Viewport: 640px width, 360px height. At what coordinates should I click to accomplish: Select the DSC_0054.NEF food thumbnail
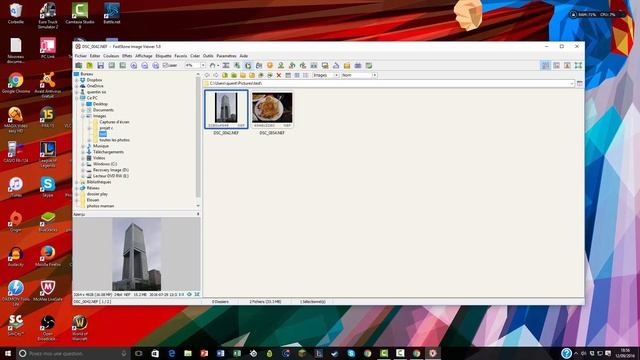(272, 109)
